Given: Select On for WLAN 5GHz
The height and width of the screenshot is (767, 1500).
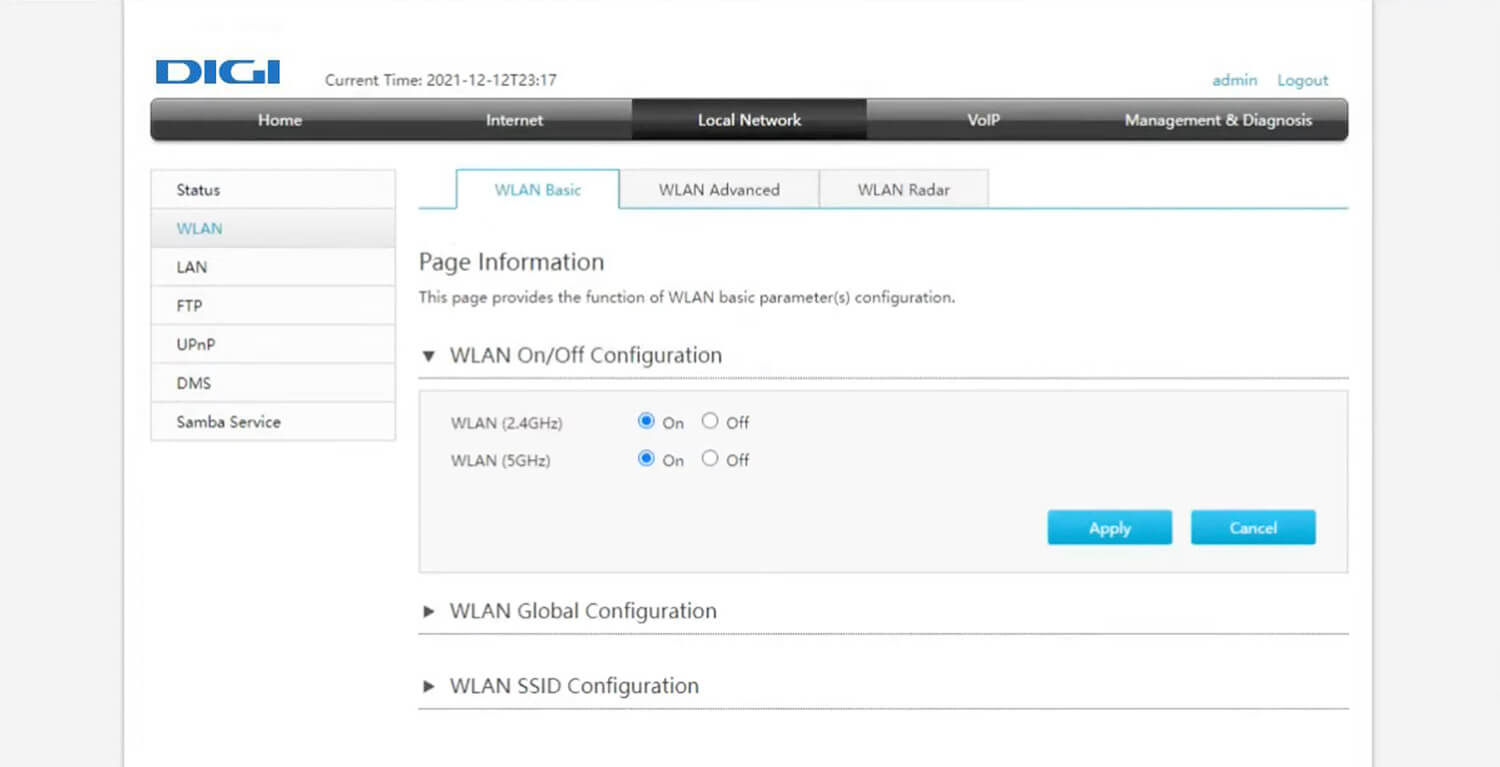Looking at the screenshot, I should click(646, 459).
